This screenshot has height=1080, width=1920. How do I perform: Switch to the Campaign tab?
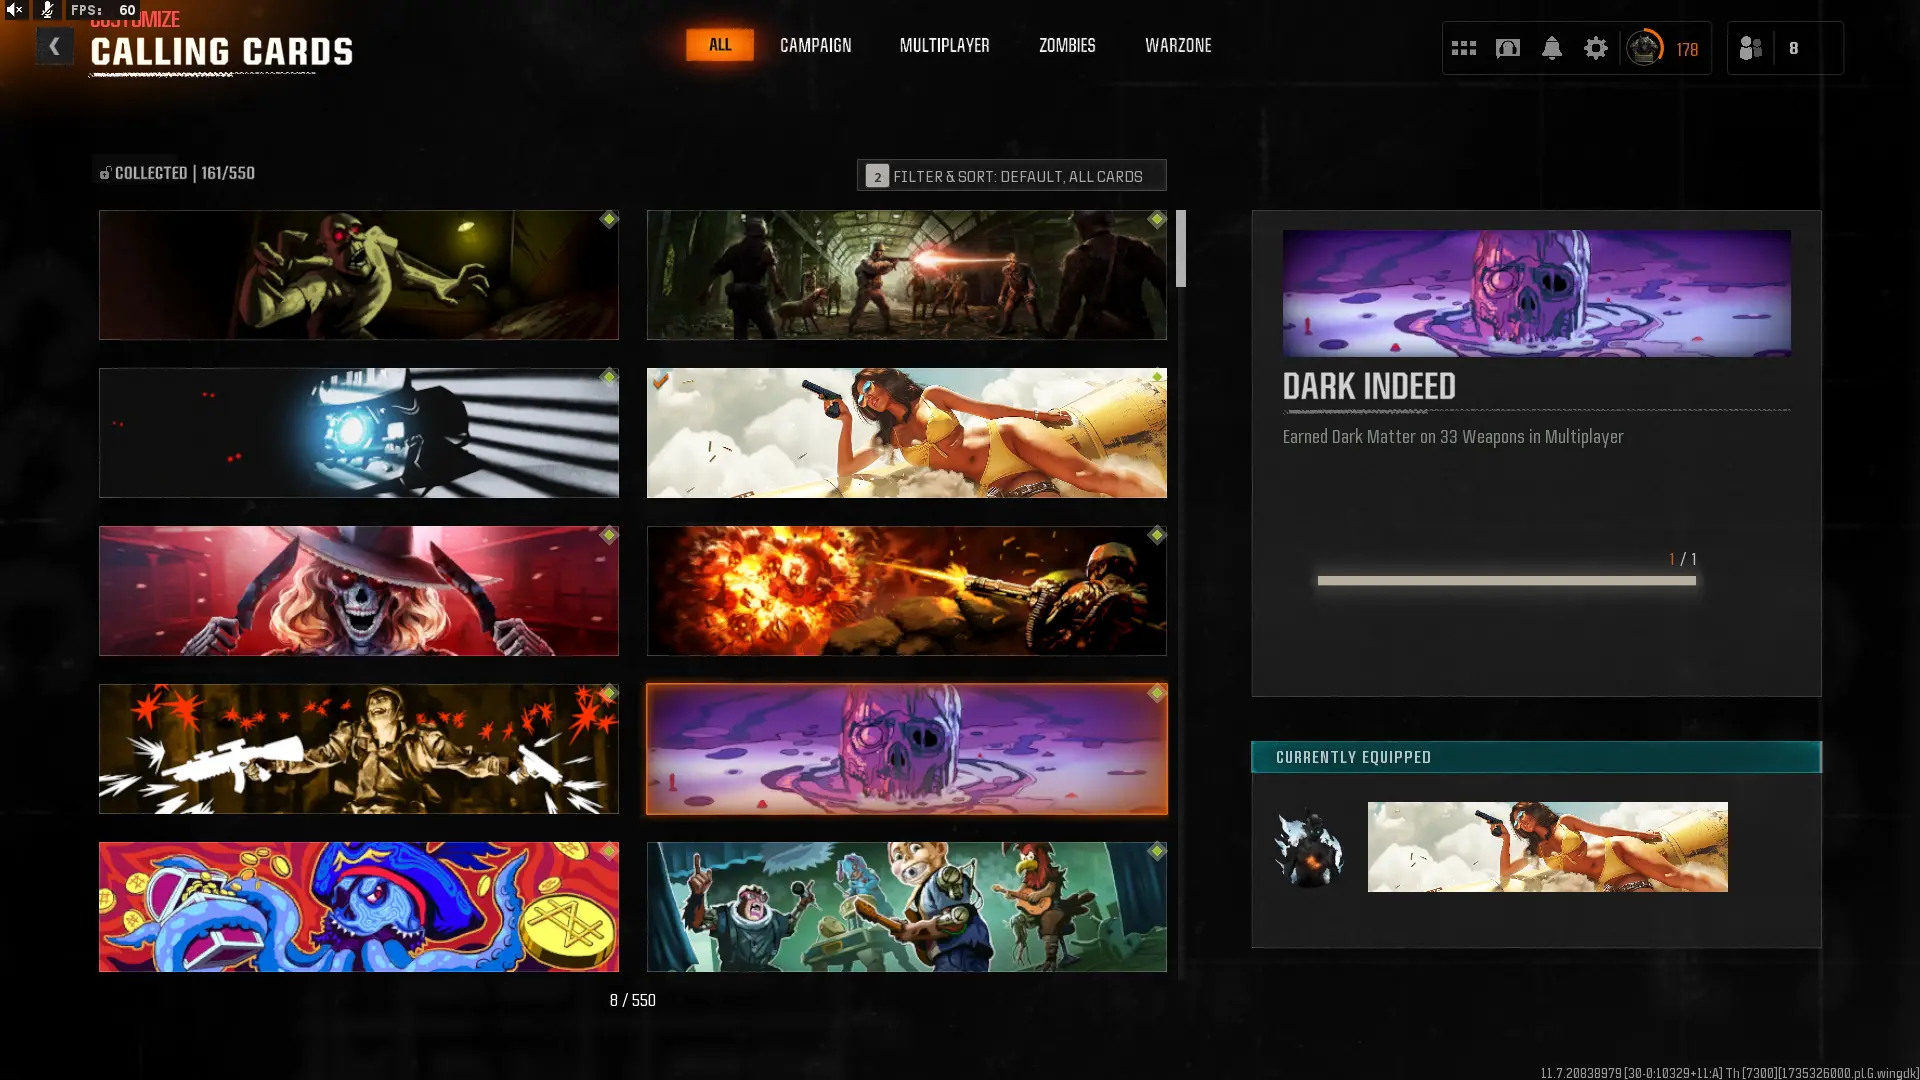[x=815, y=45]
